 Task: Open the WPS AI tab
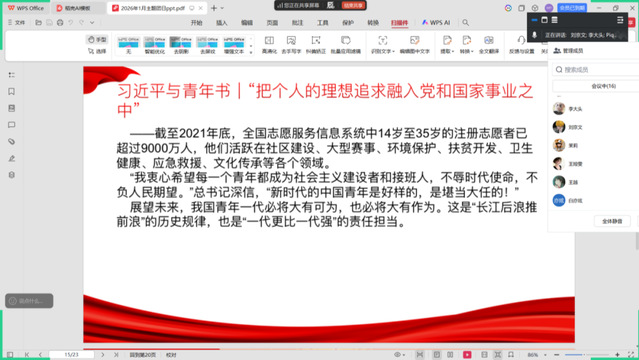pyautogui.click(x=436, y=22)
